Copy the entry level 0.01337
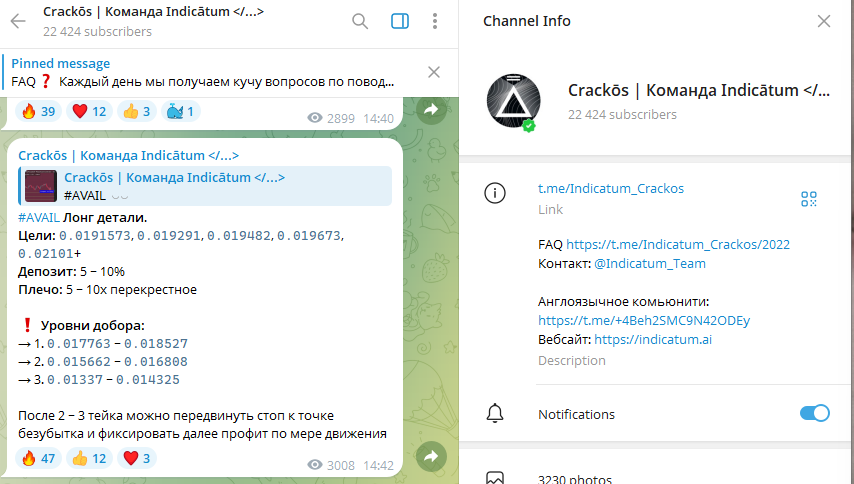 coord(75,379)
